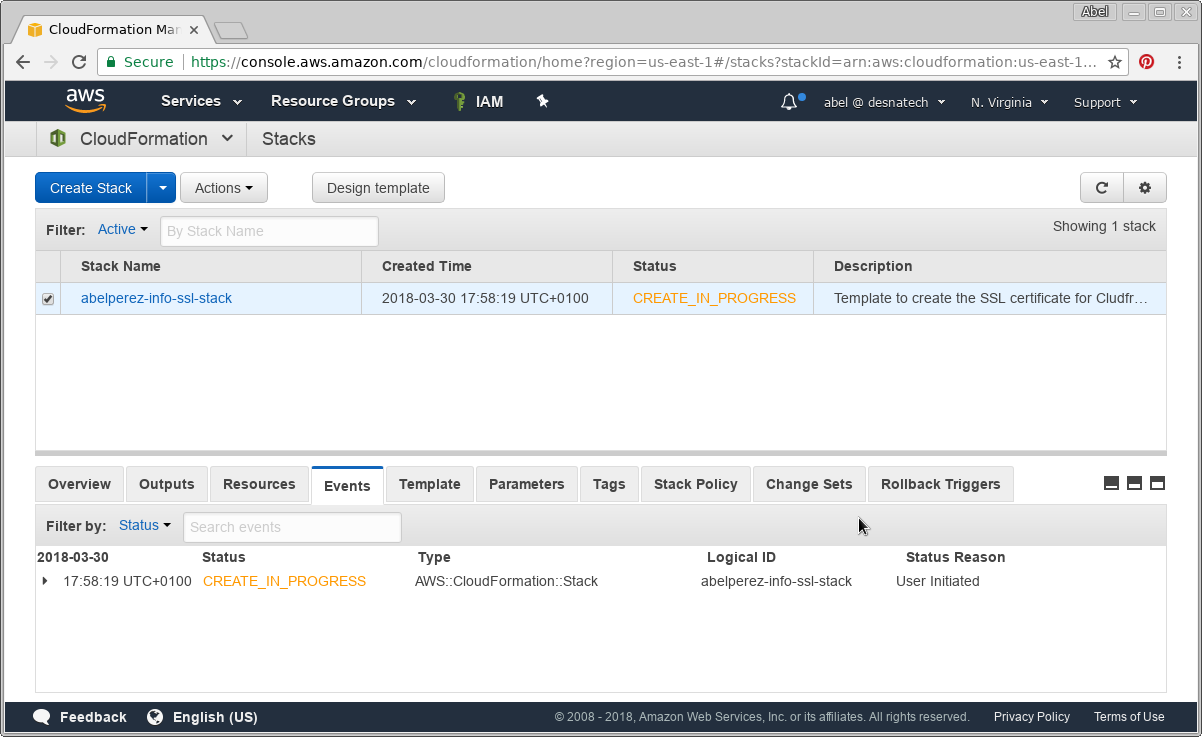This screenshot has height=737, width=1202.
Task: Click the browser forward arrow
Action: [x=51, y=62]
